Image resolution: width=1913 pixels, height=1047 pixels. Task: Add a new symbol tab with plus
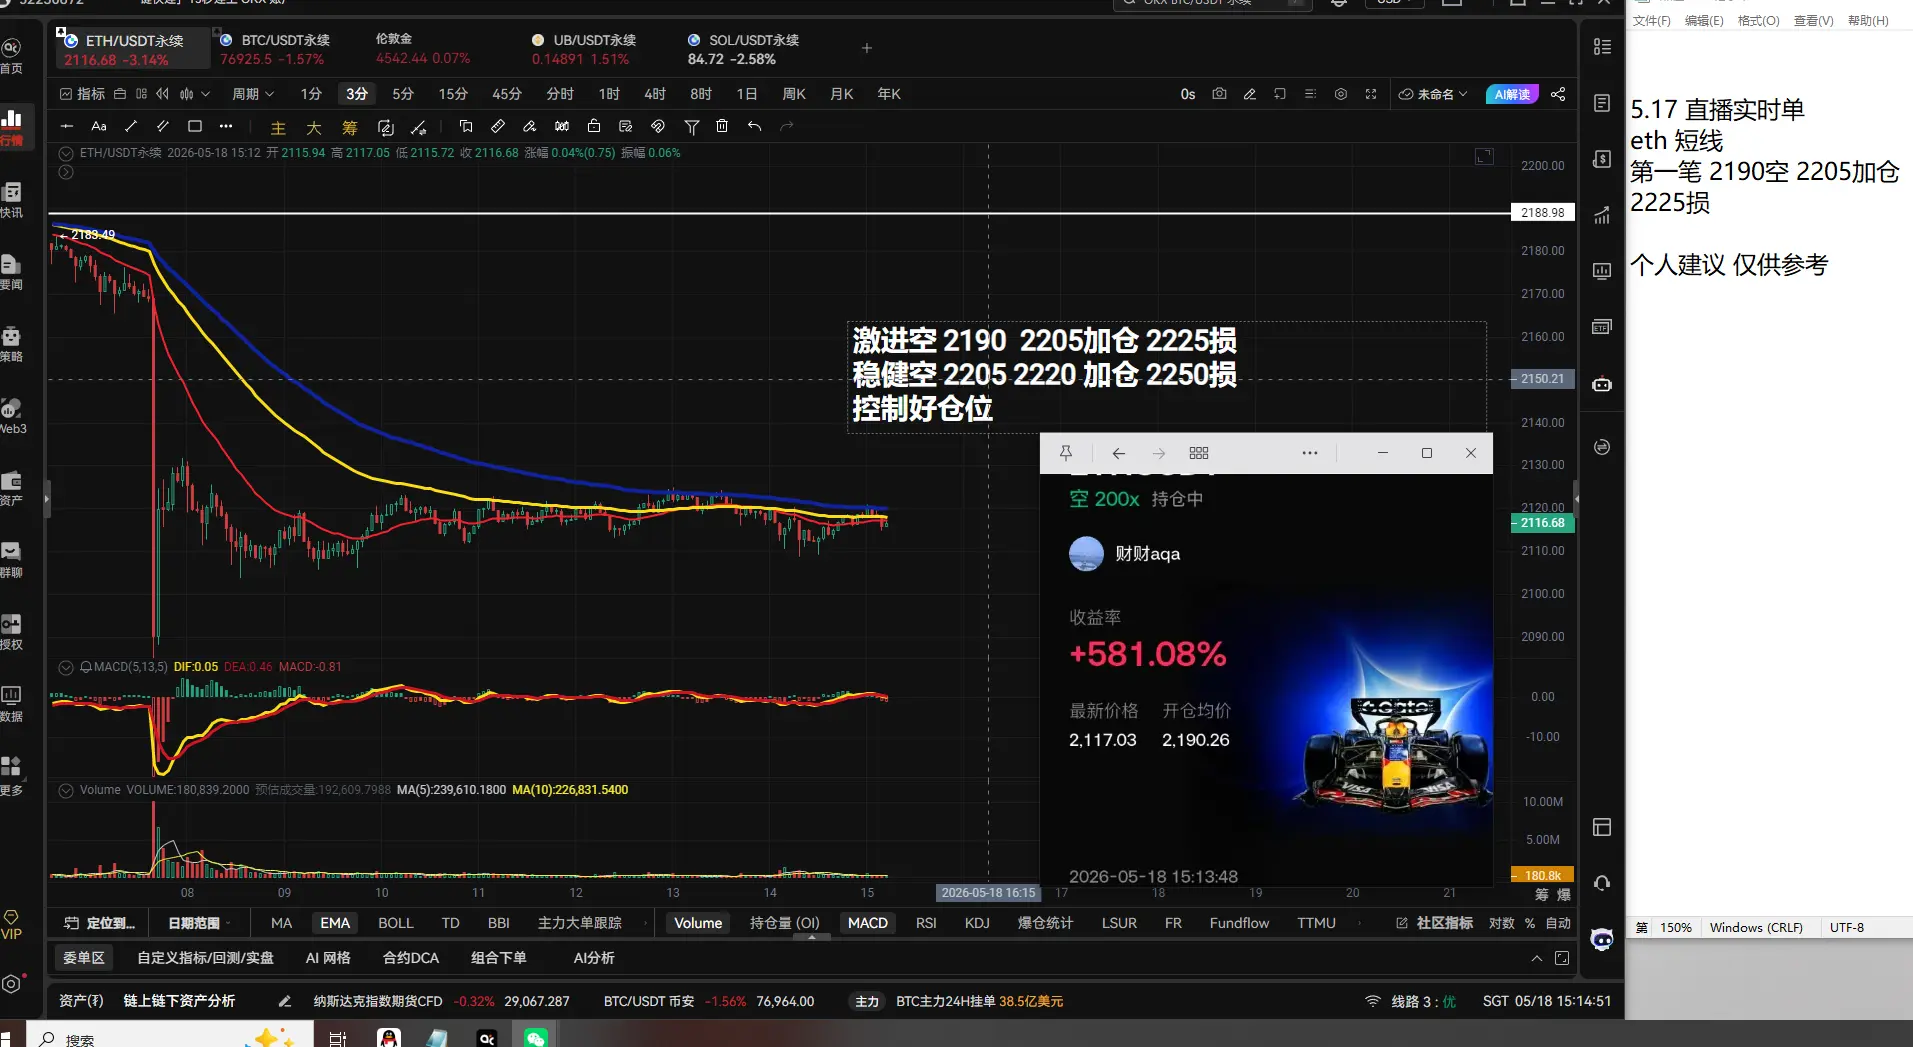[867, 48]
